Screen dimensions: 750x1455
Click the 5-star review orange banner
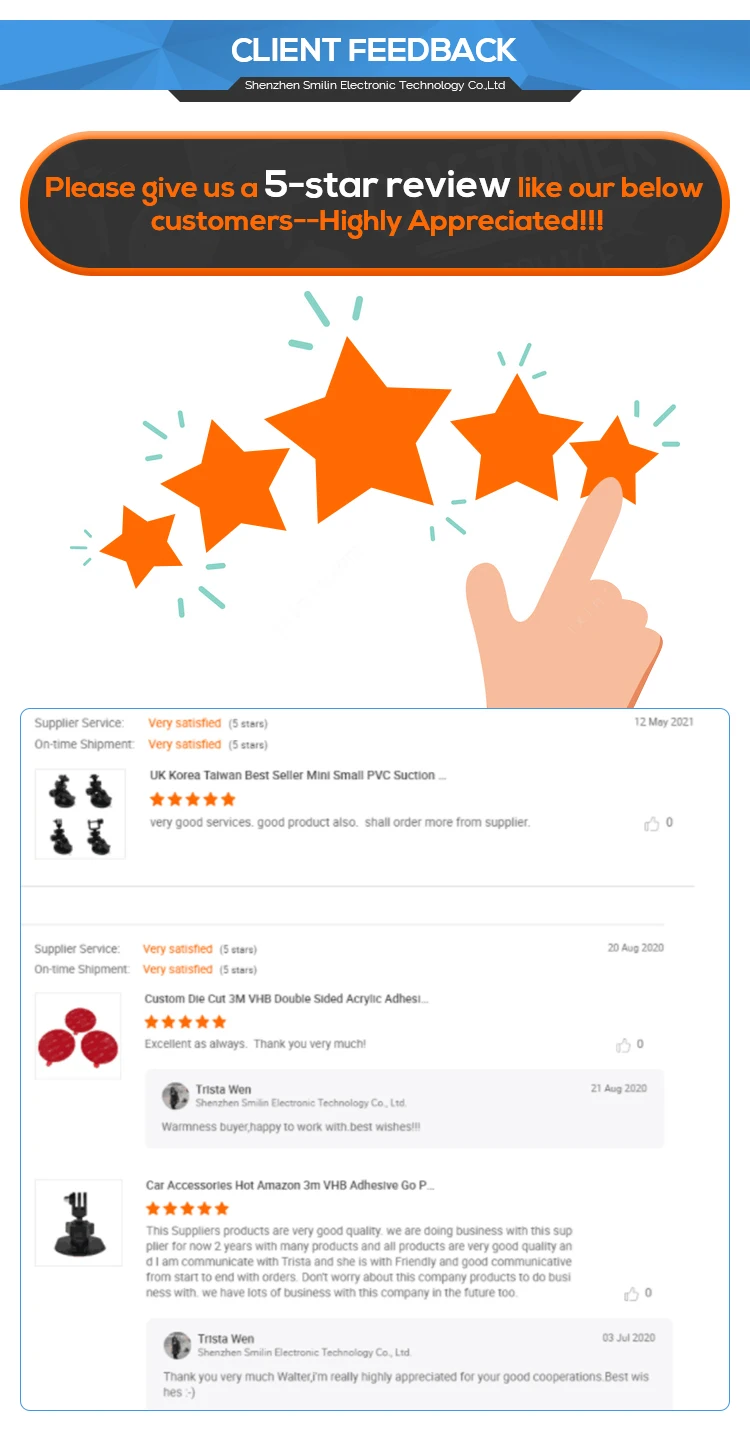tap(375, 203)
